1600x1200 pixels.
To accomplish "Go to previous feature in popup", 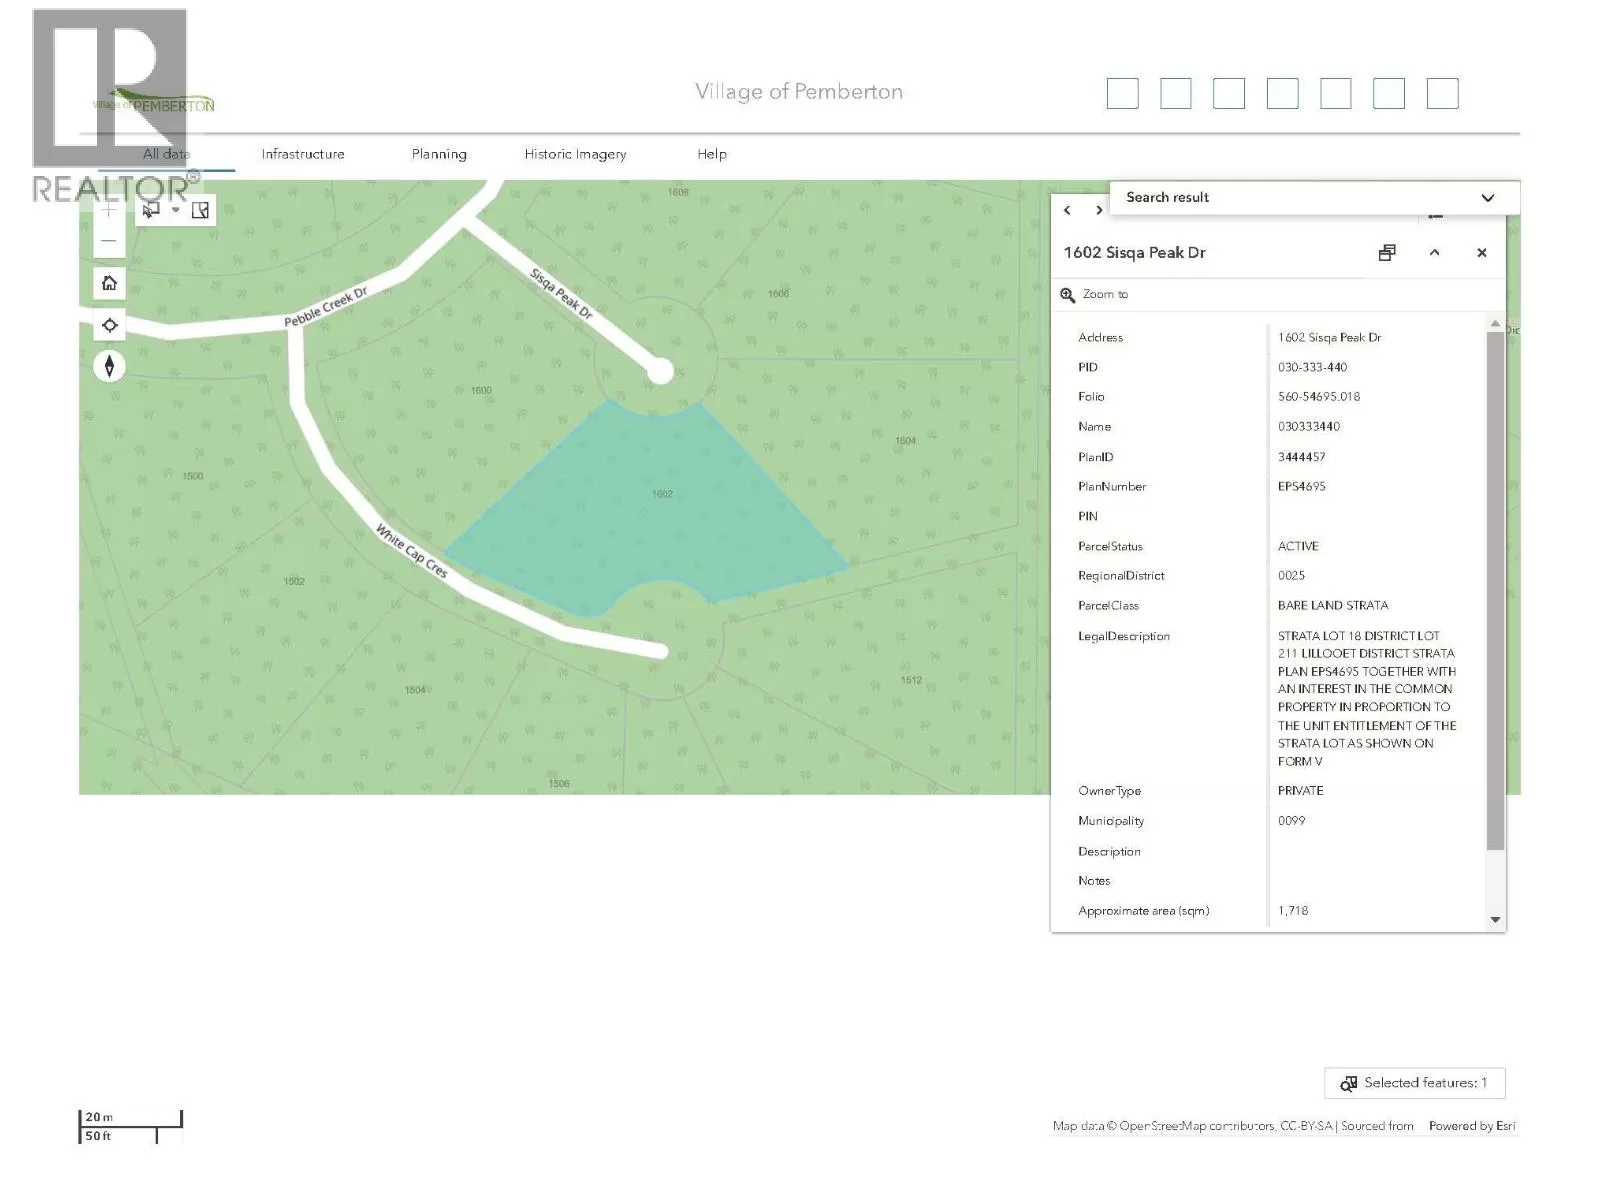I will (x=1067, y=210).
